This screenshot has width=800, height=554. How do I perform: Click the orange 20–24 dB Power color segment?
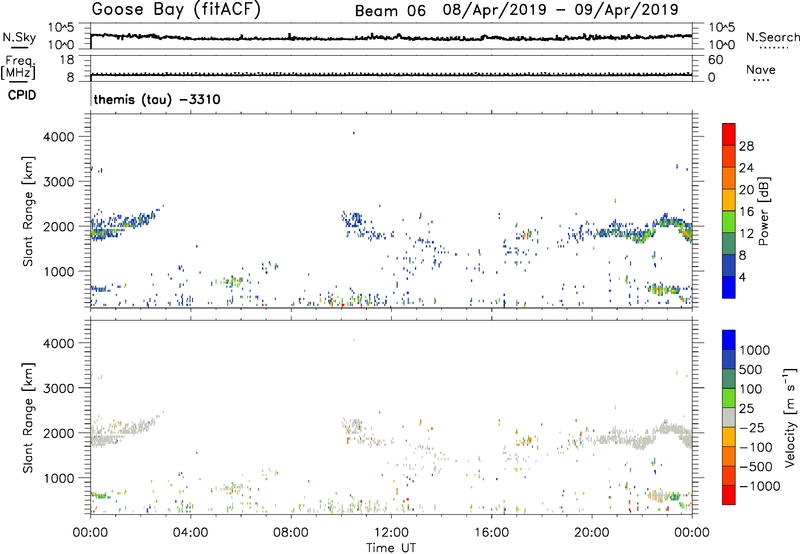729,178
